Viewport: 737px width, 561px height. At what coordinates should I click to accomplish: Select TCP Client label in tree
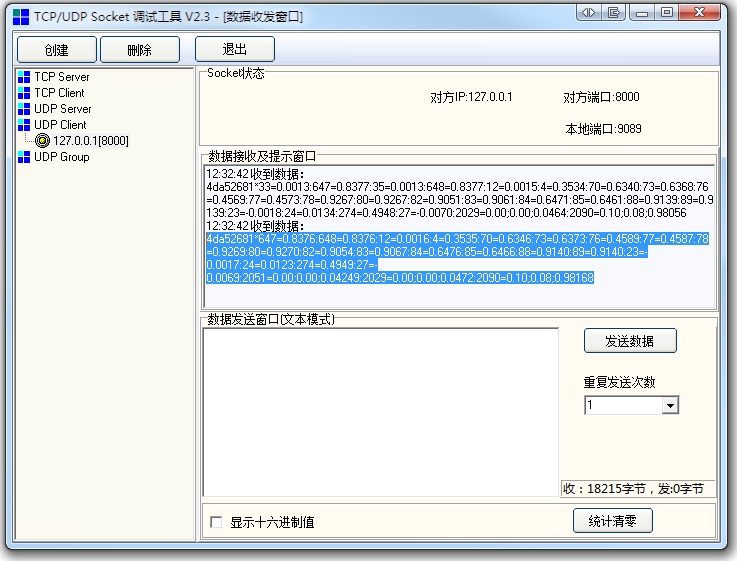click(59, 93)
